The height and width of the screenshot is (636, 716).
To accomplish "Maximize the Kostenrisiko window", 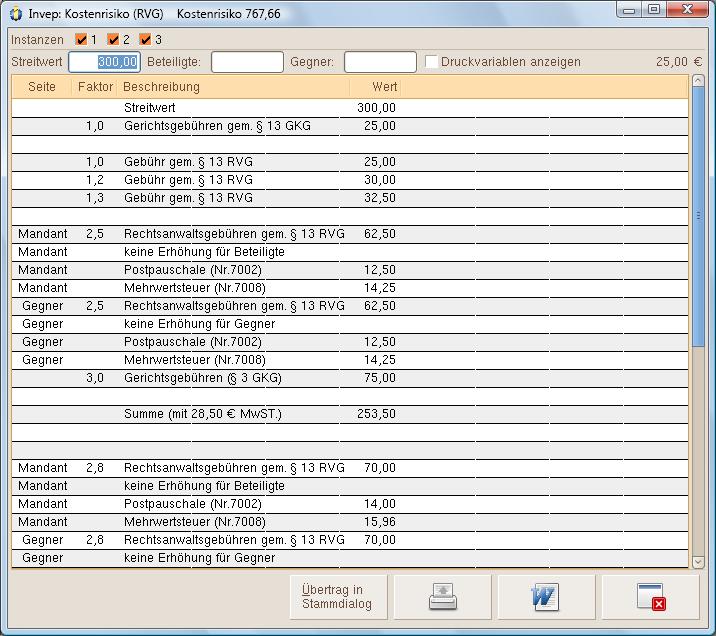I will pyautogui.click(x=653, y=10).
